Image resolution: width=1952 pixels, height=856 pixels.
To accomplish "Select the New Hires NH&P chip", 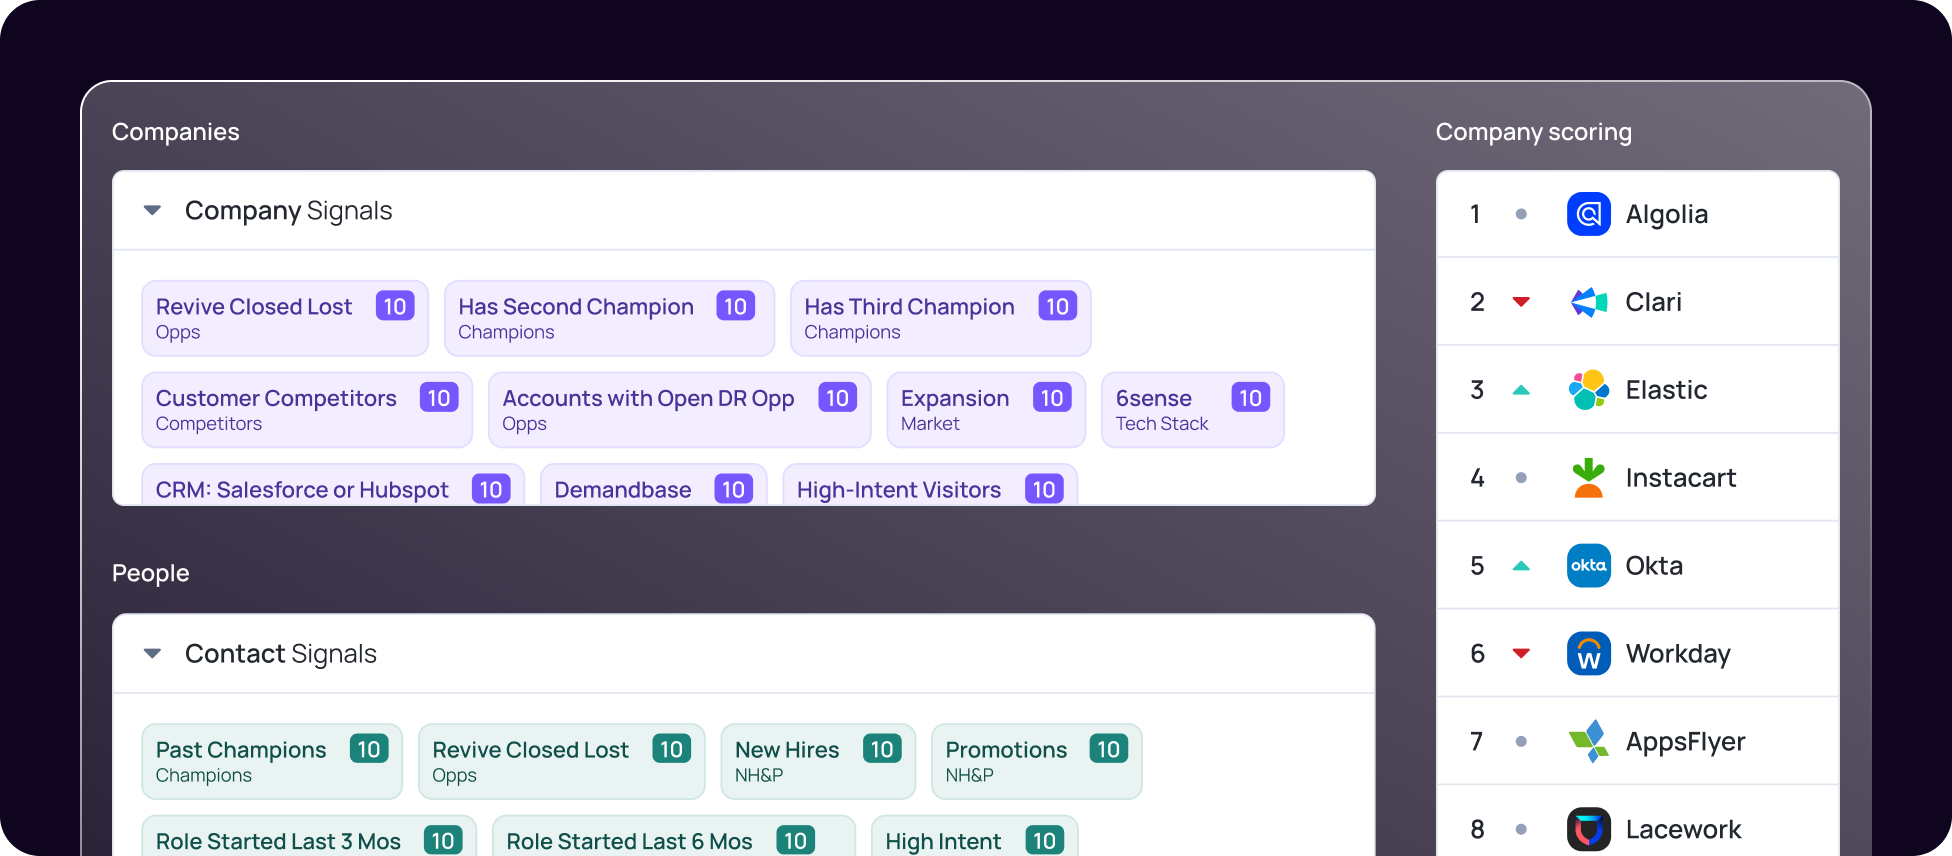I will click(818, 761).
